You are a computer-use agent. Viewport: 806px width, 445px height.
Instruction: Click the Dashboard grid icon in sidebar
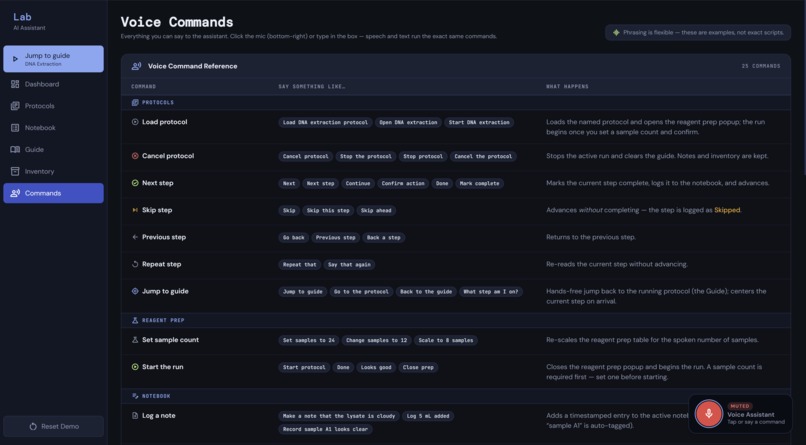(x=15, y=84)
